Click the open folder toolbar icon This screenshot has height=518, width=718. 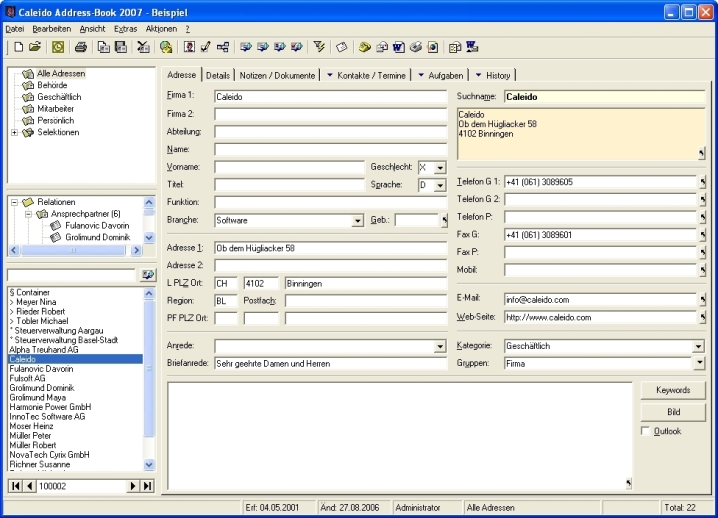coord(35,47)
